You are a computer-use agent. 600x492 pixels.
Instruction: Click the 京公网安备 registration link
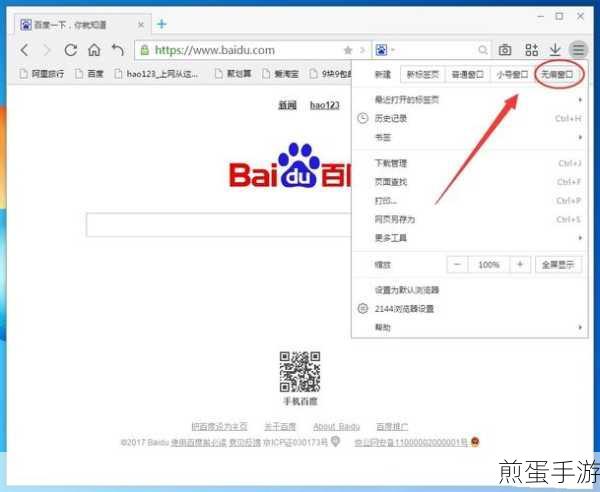pos(411,442)
